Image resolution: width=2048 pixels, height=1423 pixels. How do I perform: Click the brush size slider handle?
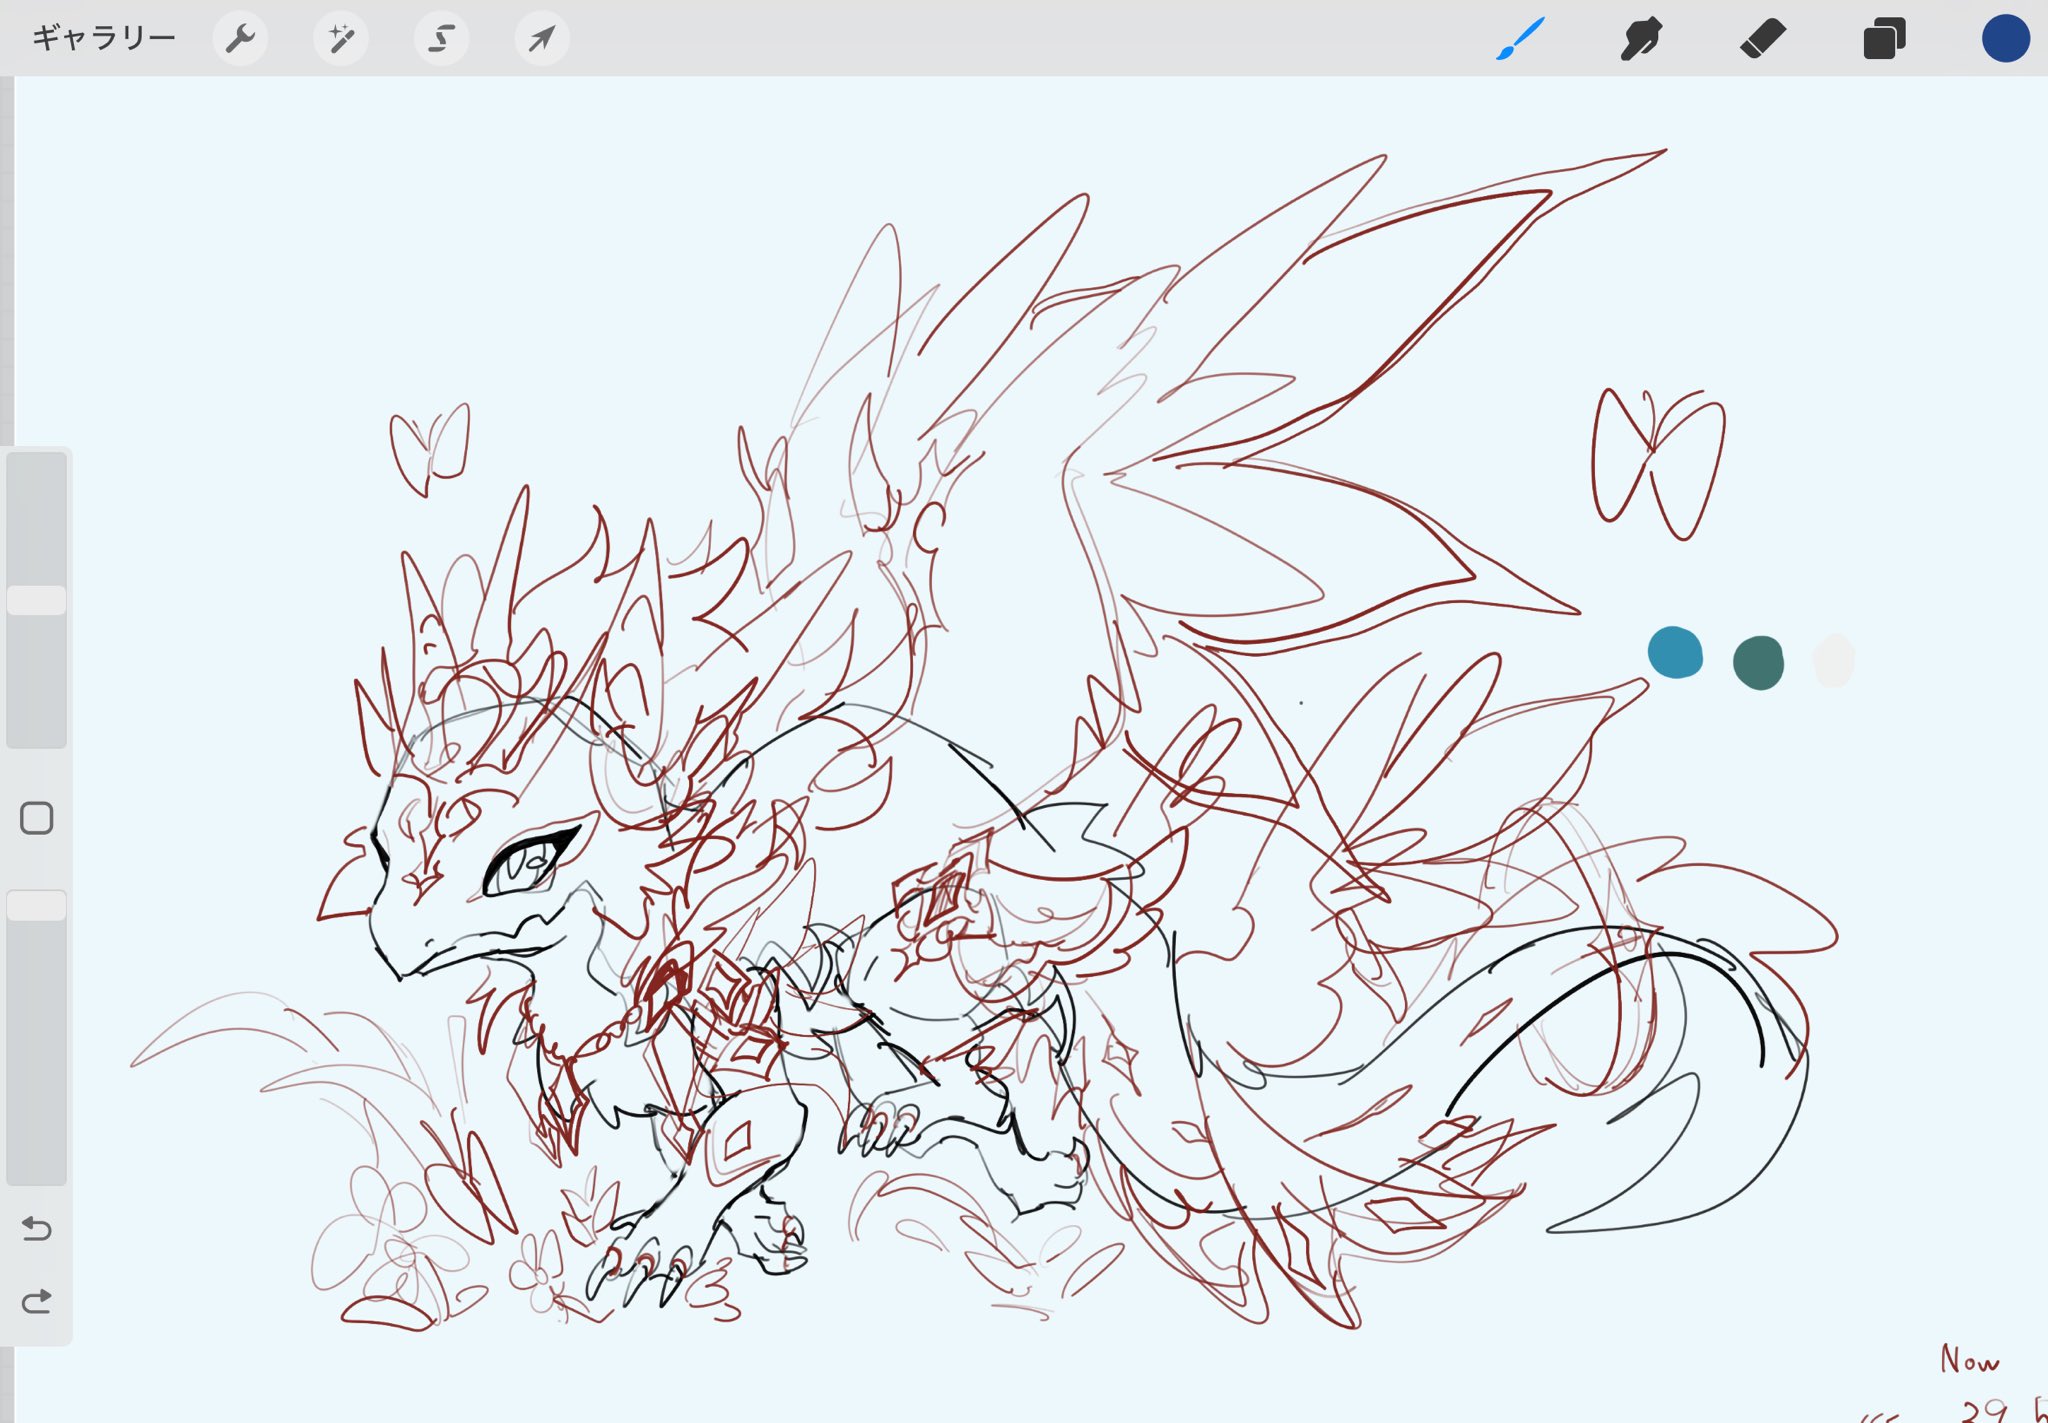coord(37,600)
